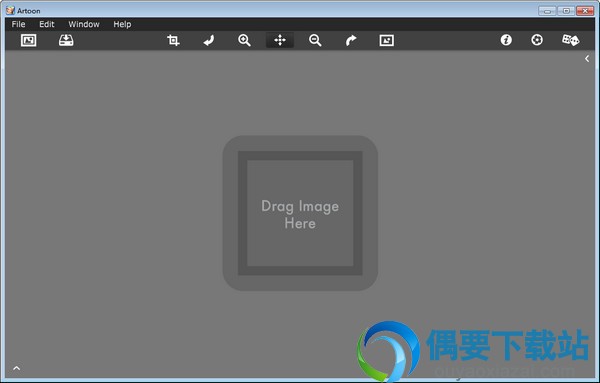The height and width of the screenshot is (383, 600).
Task: Open the Help menu
Action: (x=122, y=24)
